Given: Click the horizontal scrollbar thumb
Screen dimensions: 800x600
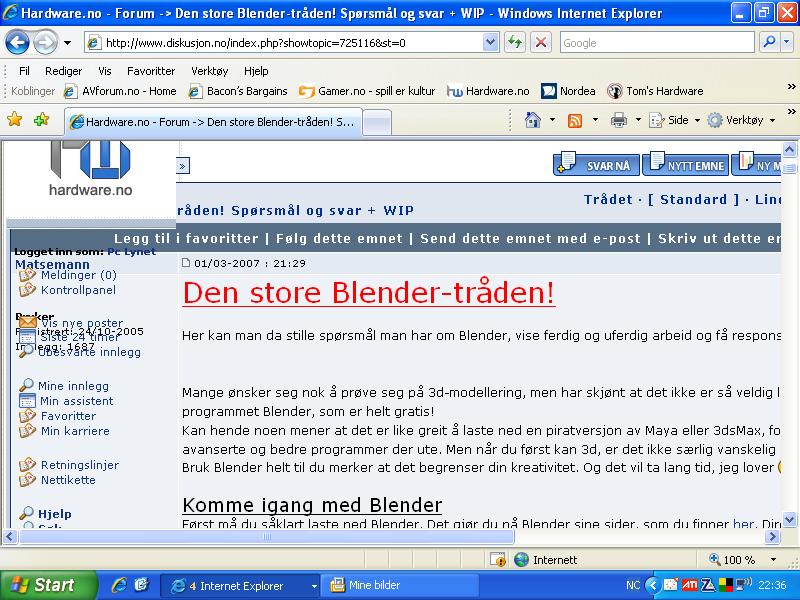Looking at the screenshot, I should pyautogui.click(x=266, y=536).
